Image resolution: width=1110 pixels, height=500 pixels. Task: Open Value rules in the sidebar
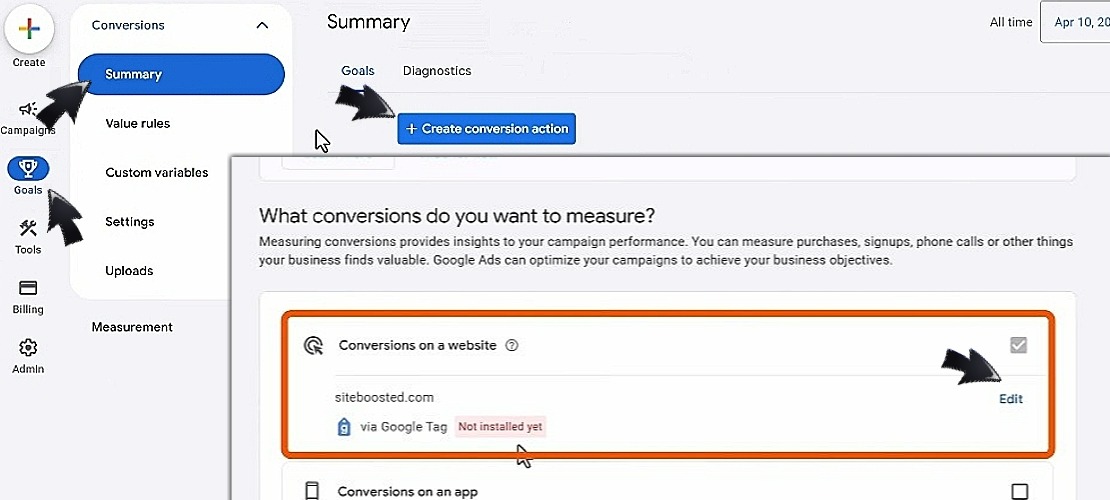click(x=138, y=124)
